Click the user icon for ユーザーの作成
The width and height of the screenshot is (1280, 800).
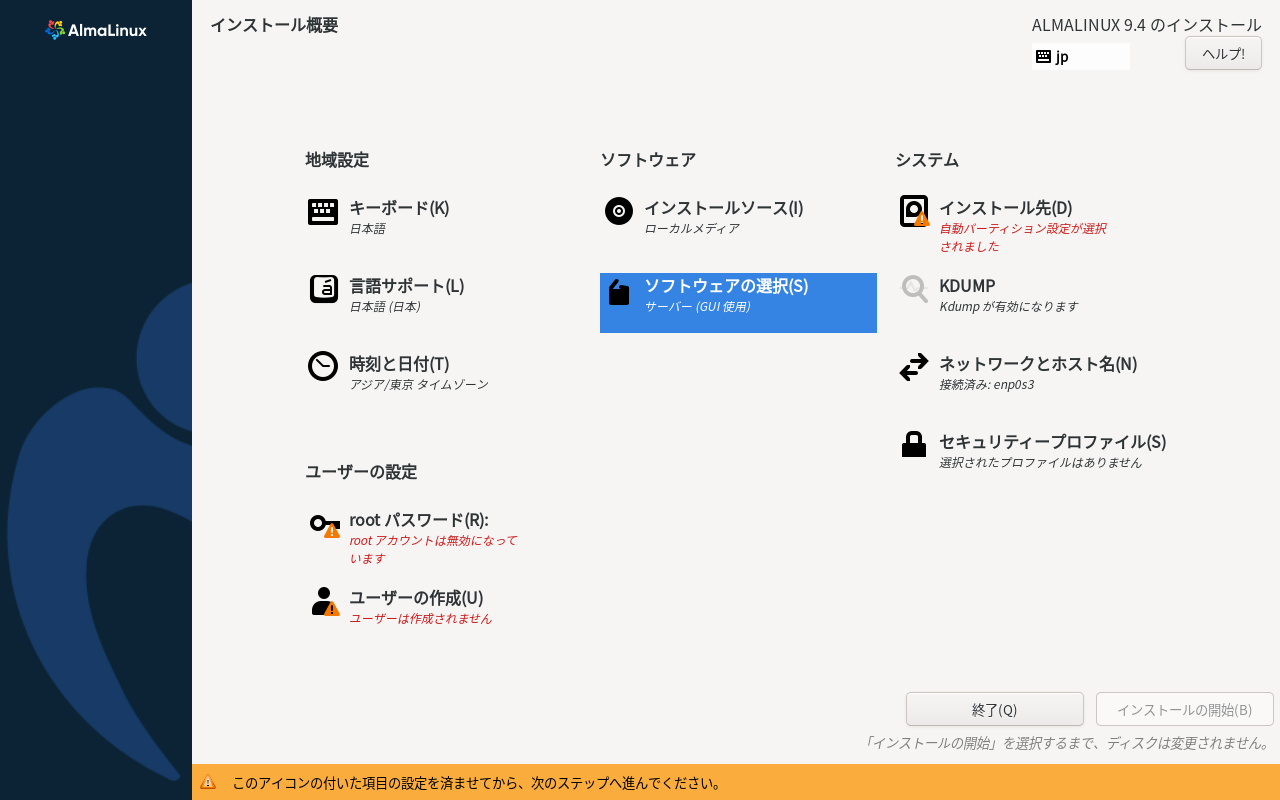tap(324, 602)
